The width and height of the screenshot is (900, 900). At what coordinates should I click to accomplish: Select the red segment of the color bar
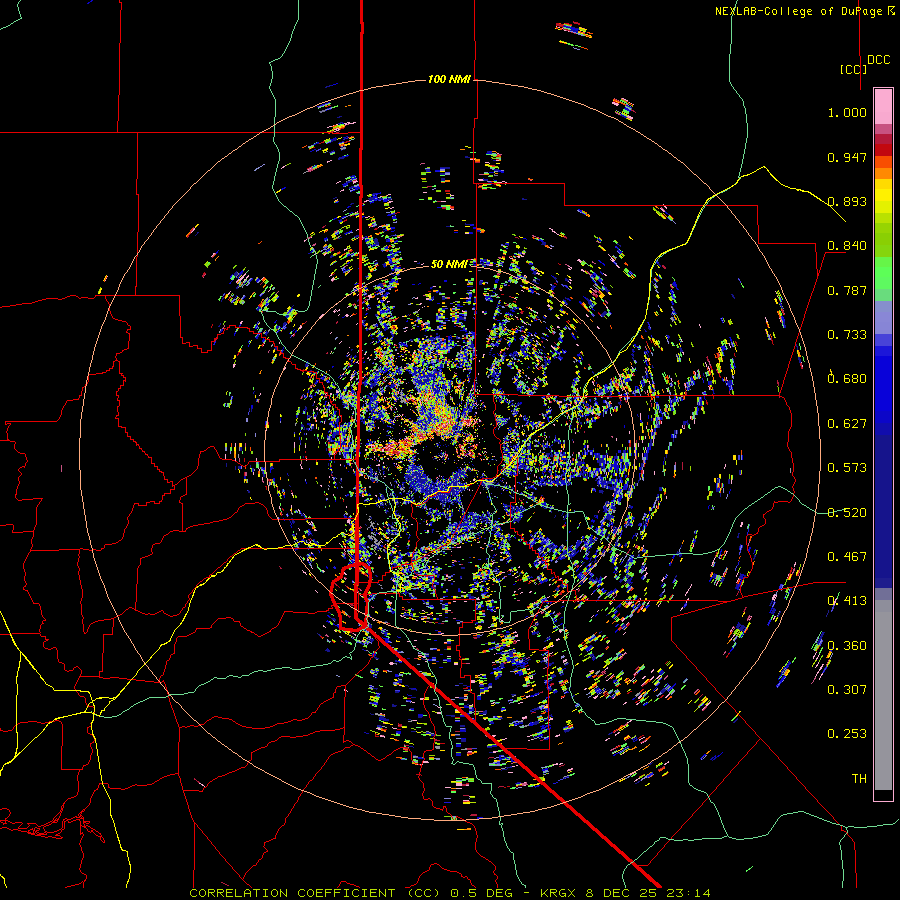(x=883, y=149)
